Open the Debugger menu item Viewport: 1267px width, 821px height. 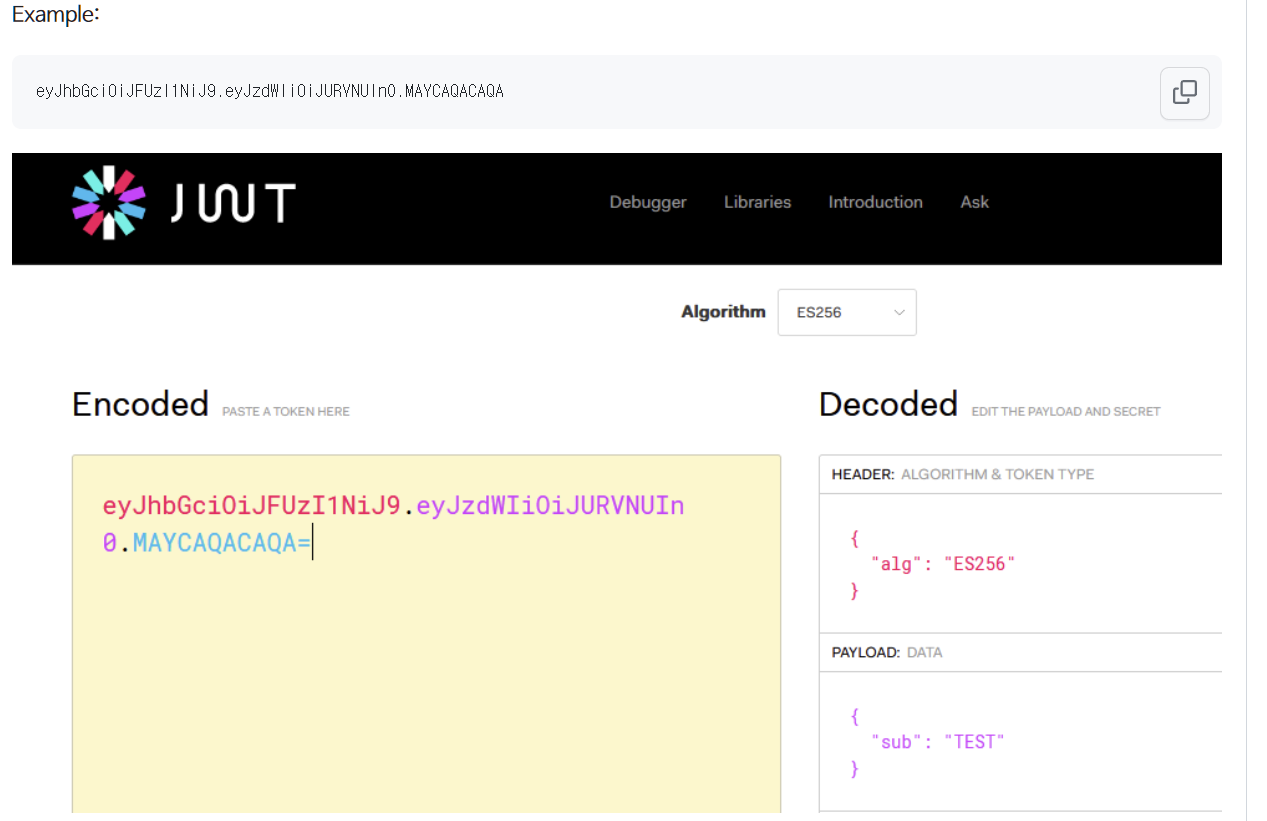click(648, 202)
